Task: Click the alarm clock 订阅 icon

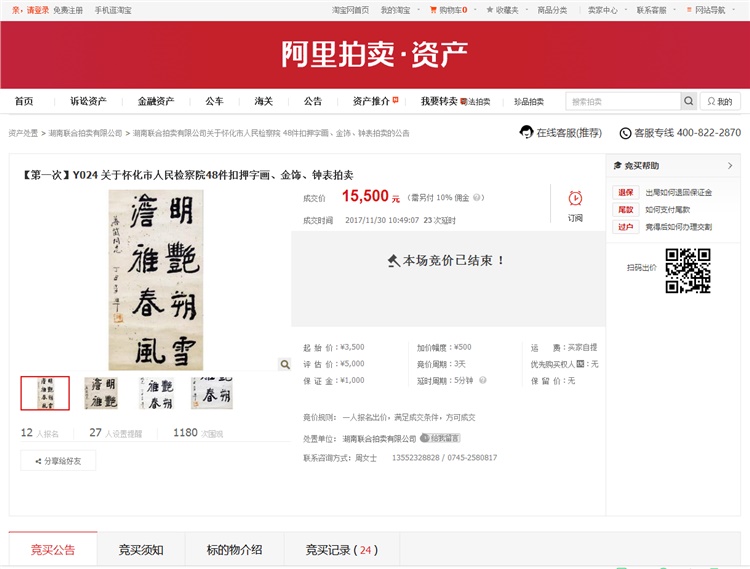Action: (x=575, y=198)
